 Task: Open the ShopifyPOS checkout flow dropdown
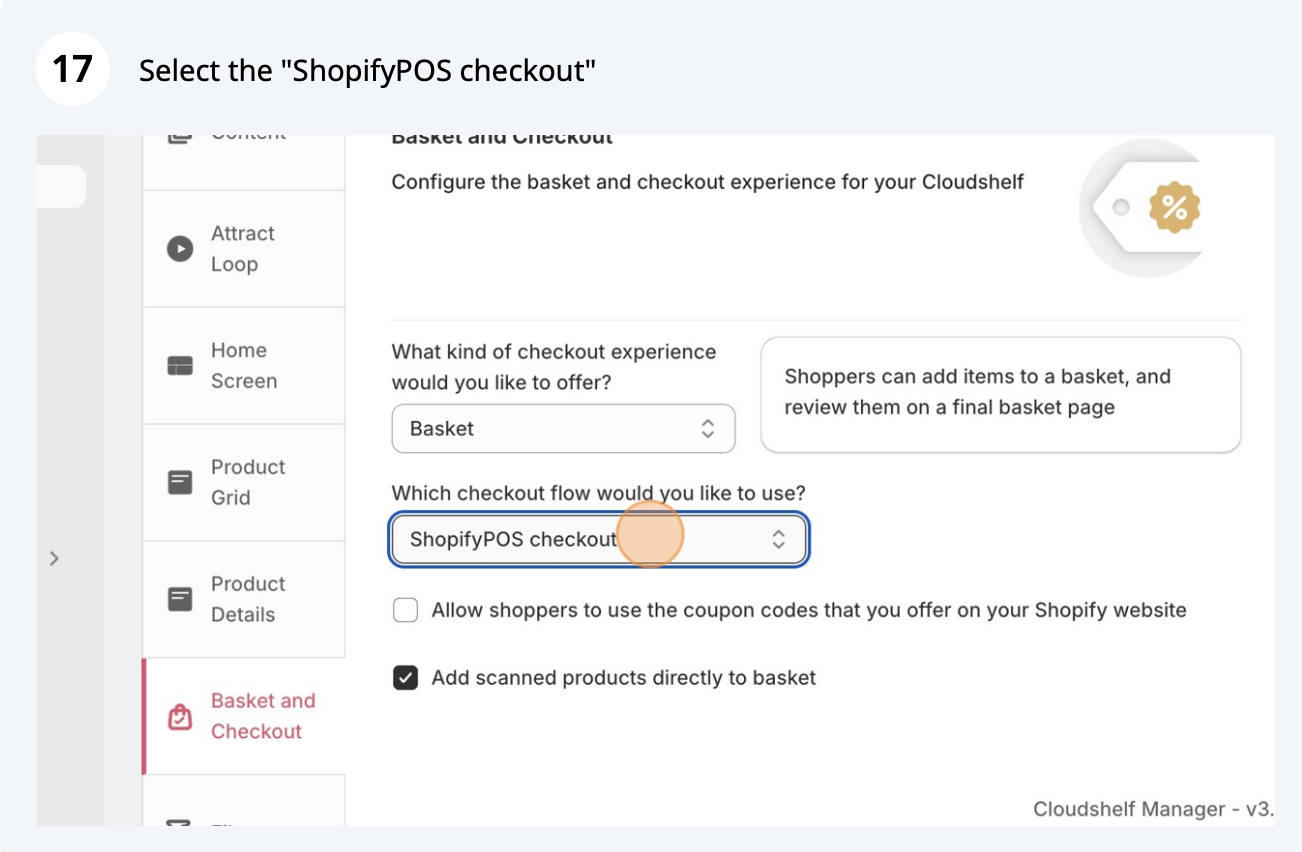pos(598,540)
